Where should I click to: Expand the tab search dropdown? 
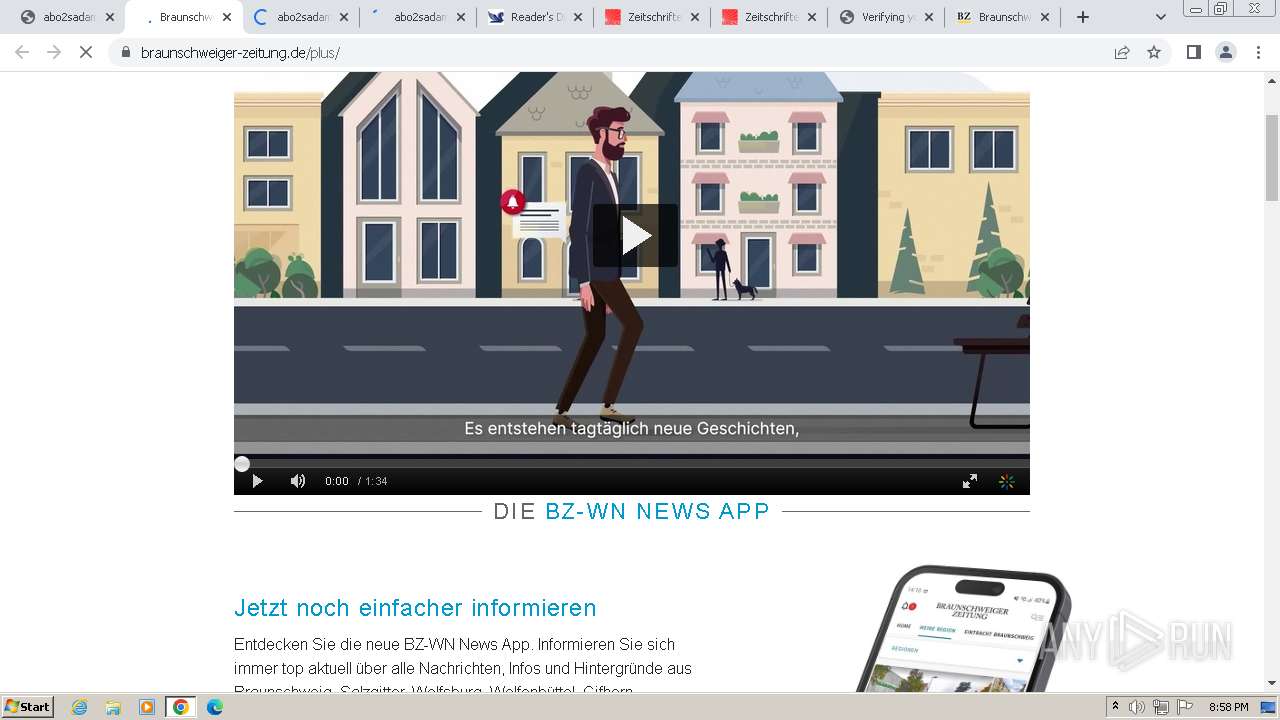(x=1160, y=17)
